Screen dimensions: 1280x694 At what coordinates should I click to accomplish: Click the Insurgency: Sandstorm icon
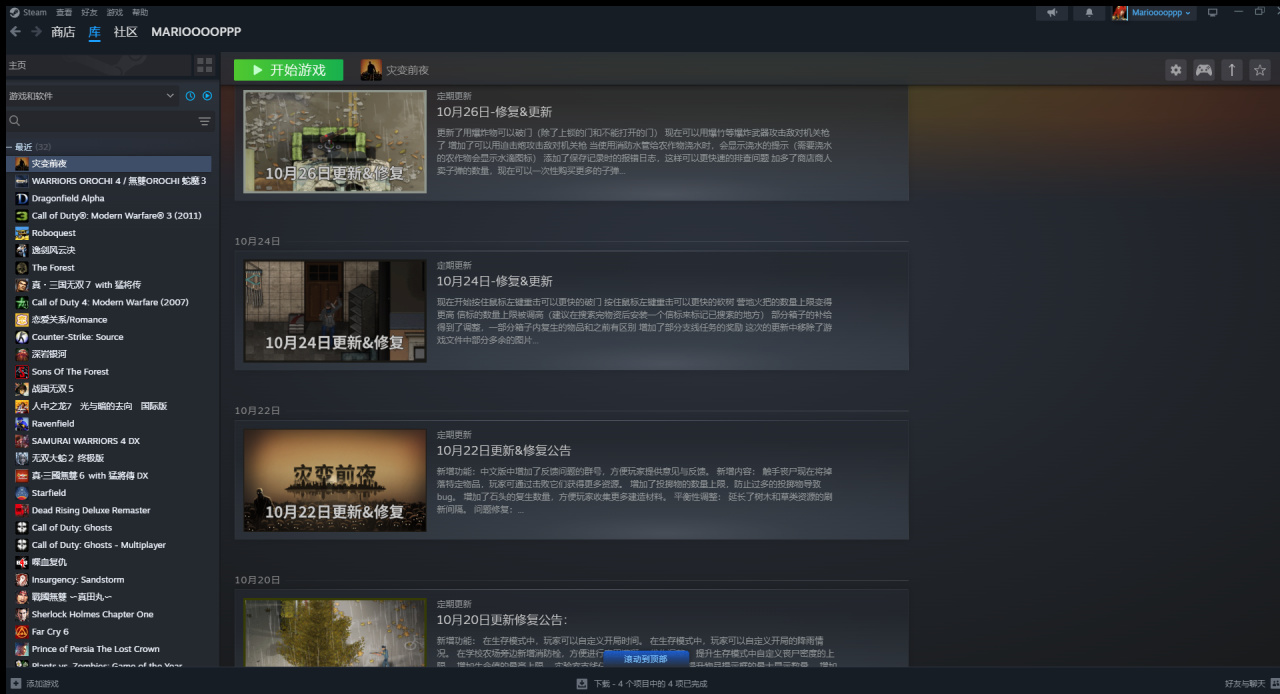[x=22, y=579]
